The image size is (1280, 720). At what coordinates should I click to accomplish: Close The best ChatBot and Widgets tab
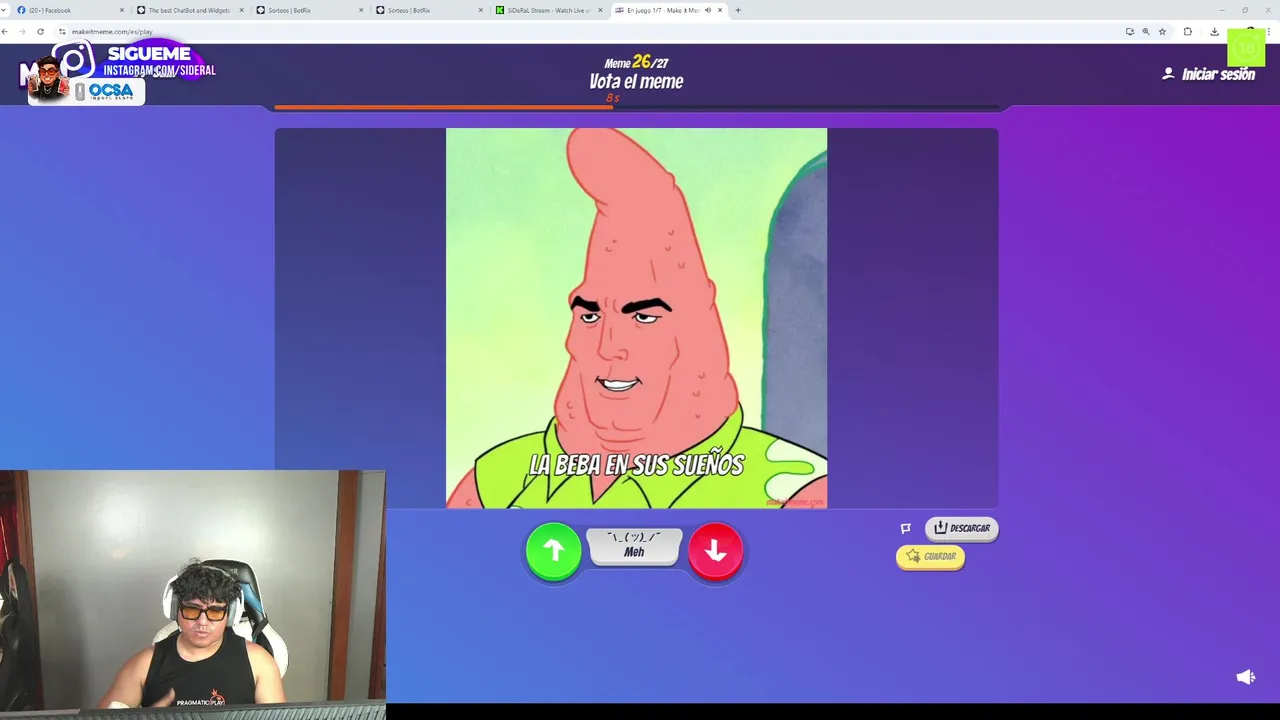[241, 10]
